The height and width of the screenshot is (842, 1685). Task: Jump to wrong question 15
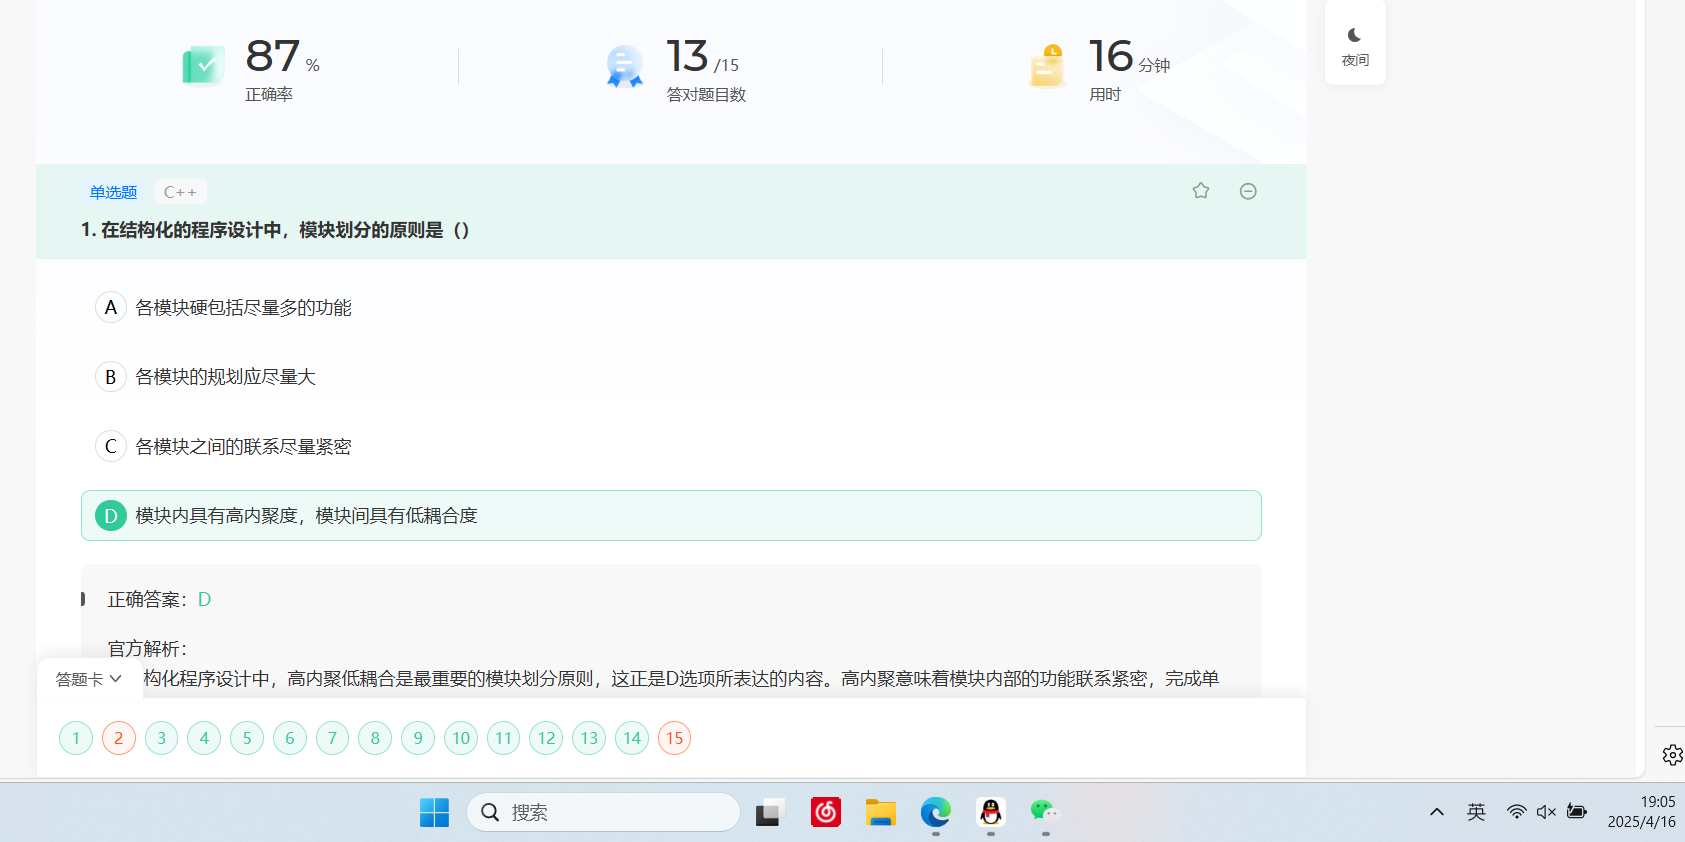(x=675, y=738)
